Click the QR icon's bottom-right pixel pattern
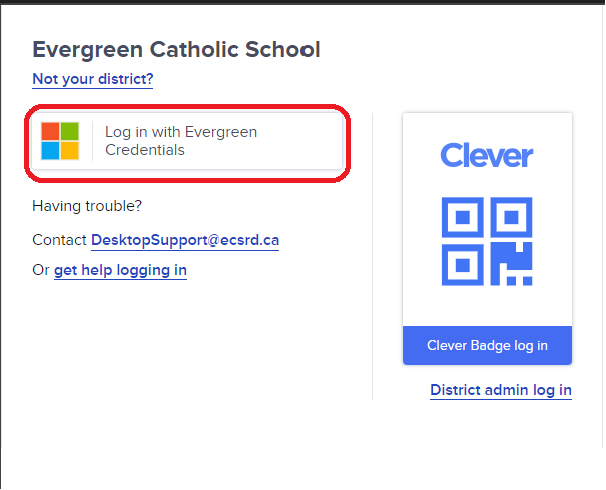606x490 pixels. 511,264
